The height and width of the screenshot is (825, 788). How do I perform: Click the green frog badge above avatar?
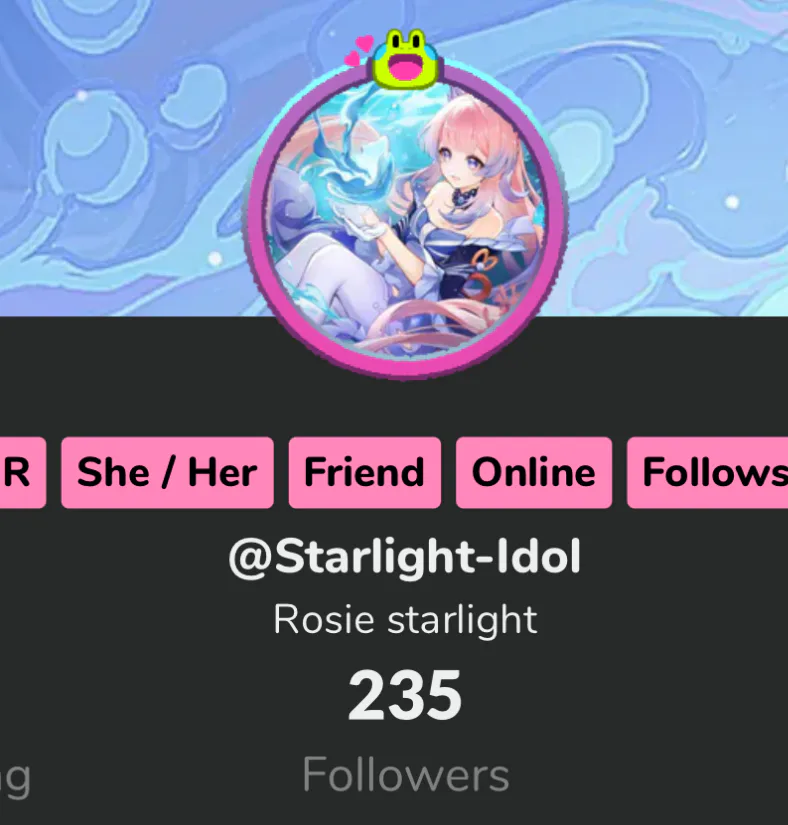[406, 59]
